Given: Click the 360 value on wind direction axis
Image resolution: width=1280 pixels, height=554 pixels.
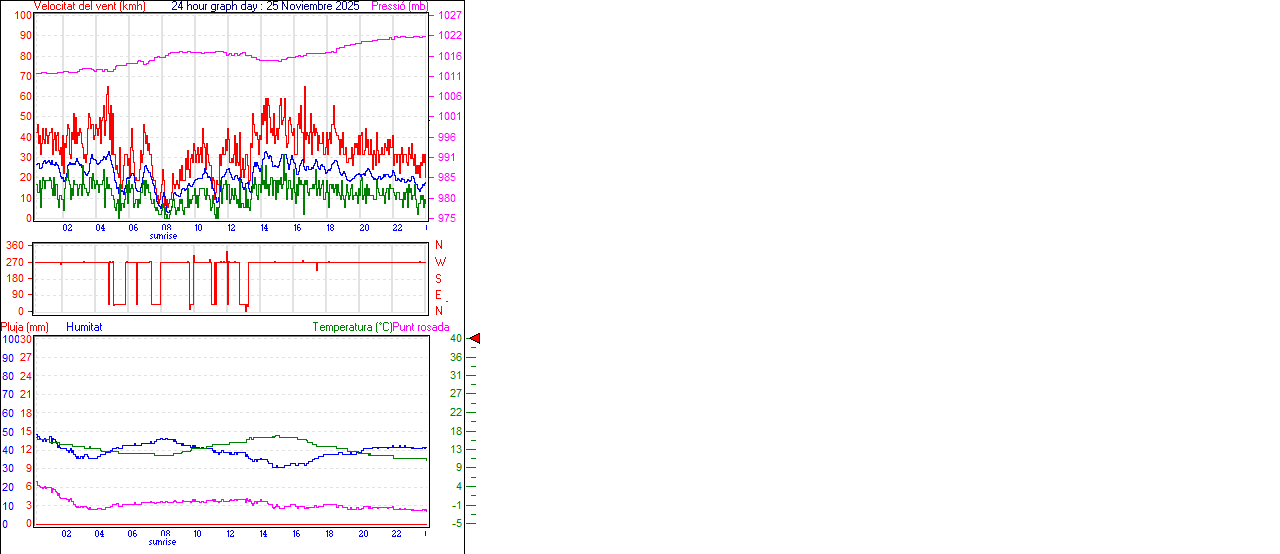Looking at the screenshot, I should (15, 246).
